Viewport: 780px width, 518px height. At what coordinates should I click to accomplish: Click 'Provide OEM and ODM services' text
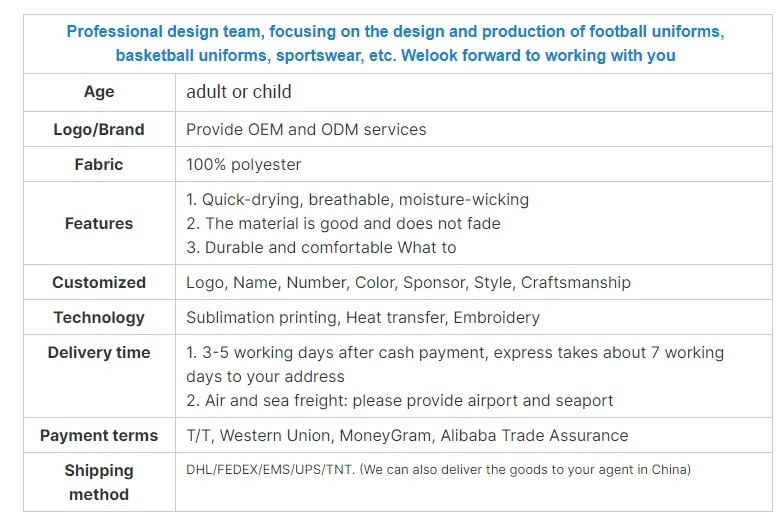tap(306, 129)
